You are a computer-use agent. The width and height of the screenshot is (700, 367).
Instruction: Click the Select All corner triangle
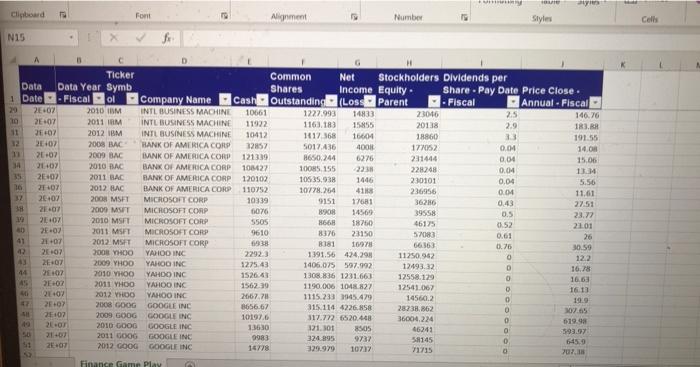(x=13, y=60)
